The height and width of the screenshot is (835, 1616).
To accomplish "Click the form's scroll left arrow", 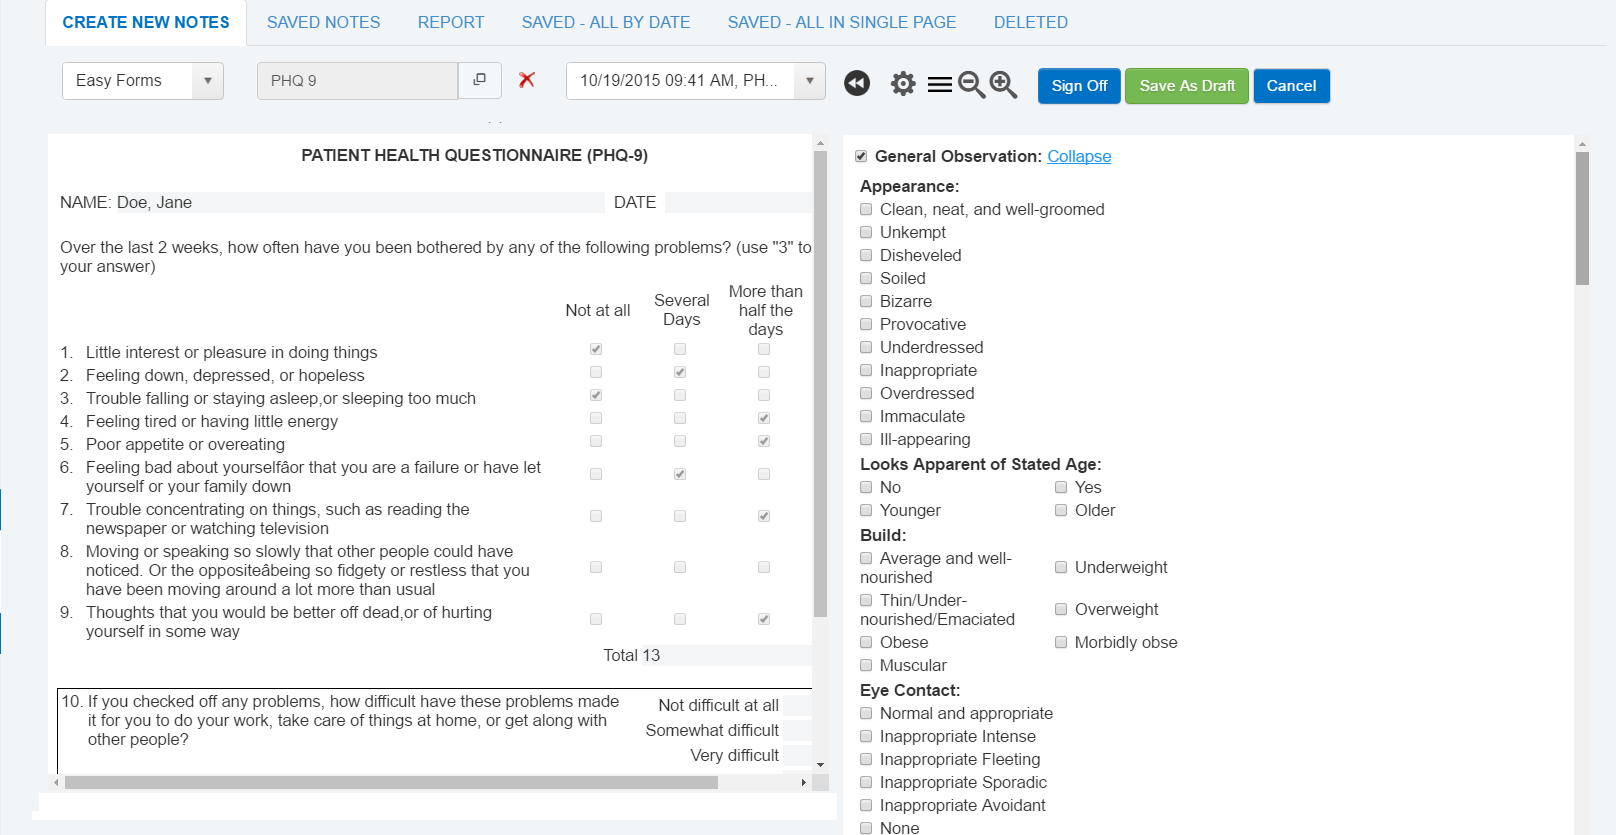I will [56, 782].
